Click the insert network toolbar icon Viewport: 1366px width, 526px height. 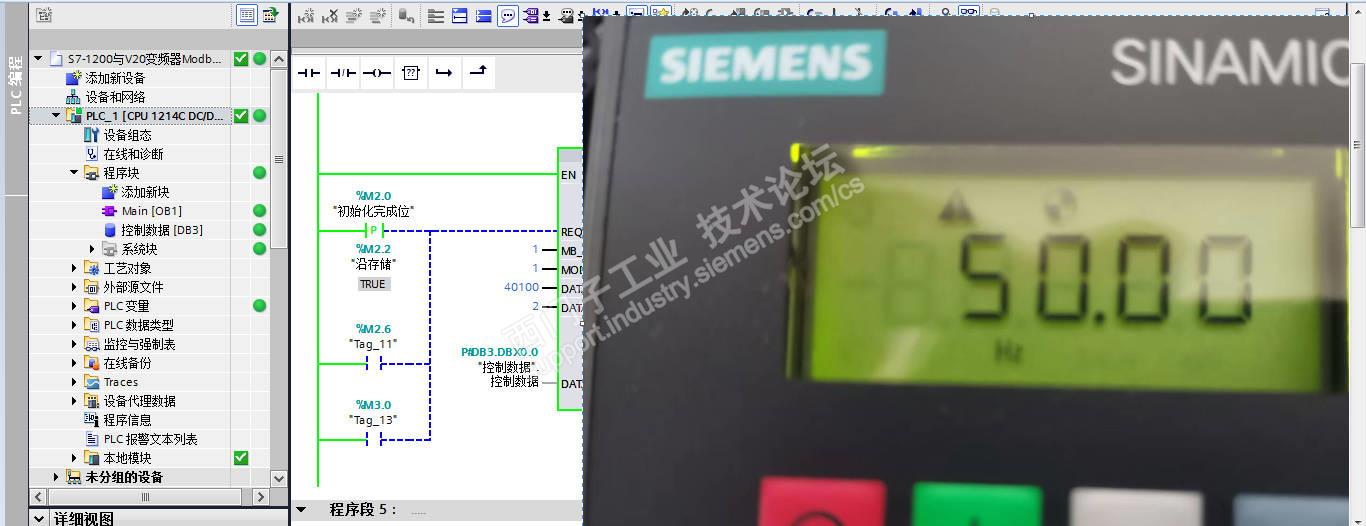point(306,15)
